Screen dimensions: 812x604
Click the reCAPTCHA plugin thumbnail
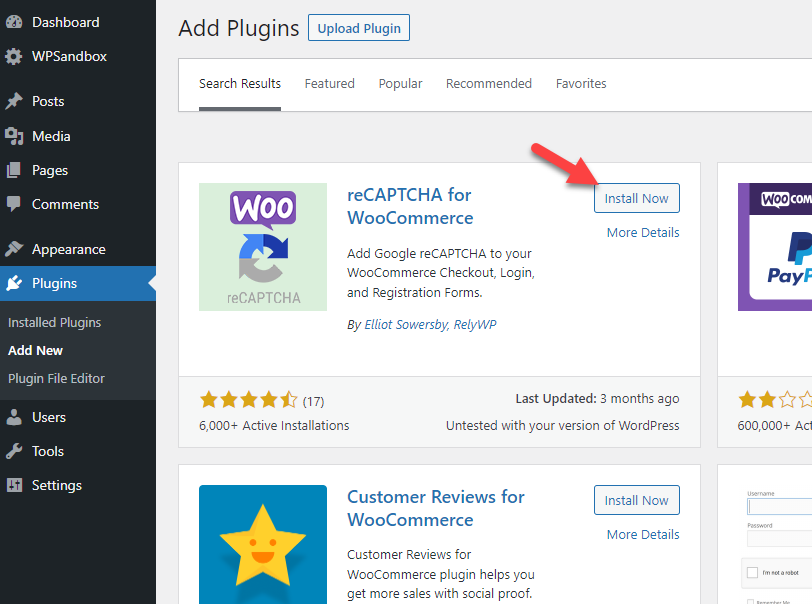click(263, 247)
